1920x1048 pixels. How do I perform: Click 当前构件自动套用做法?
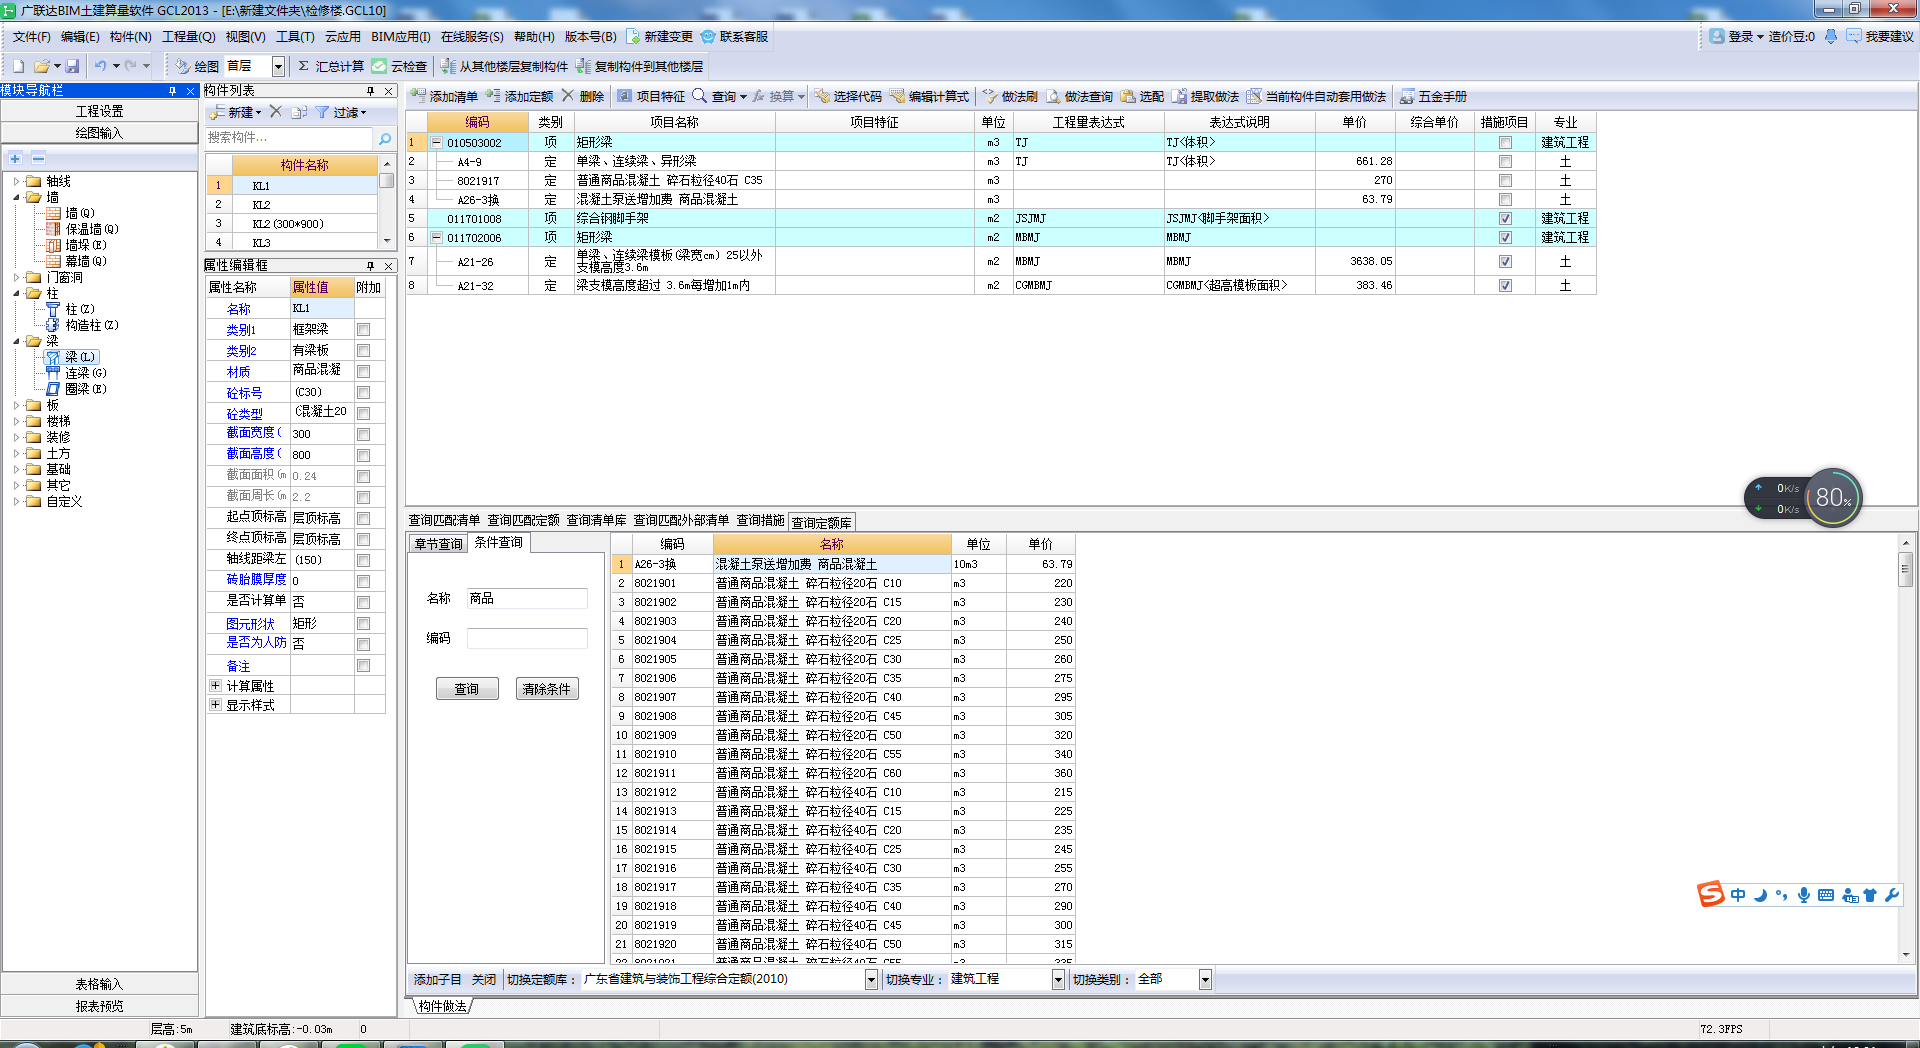click(1317, 96)
